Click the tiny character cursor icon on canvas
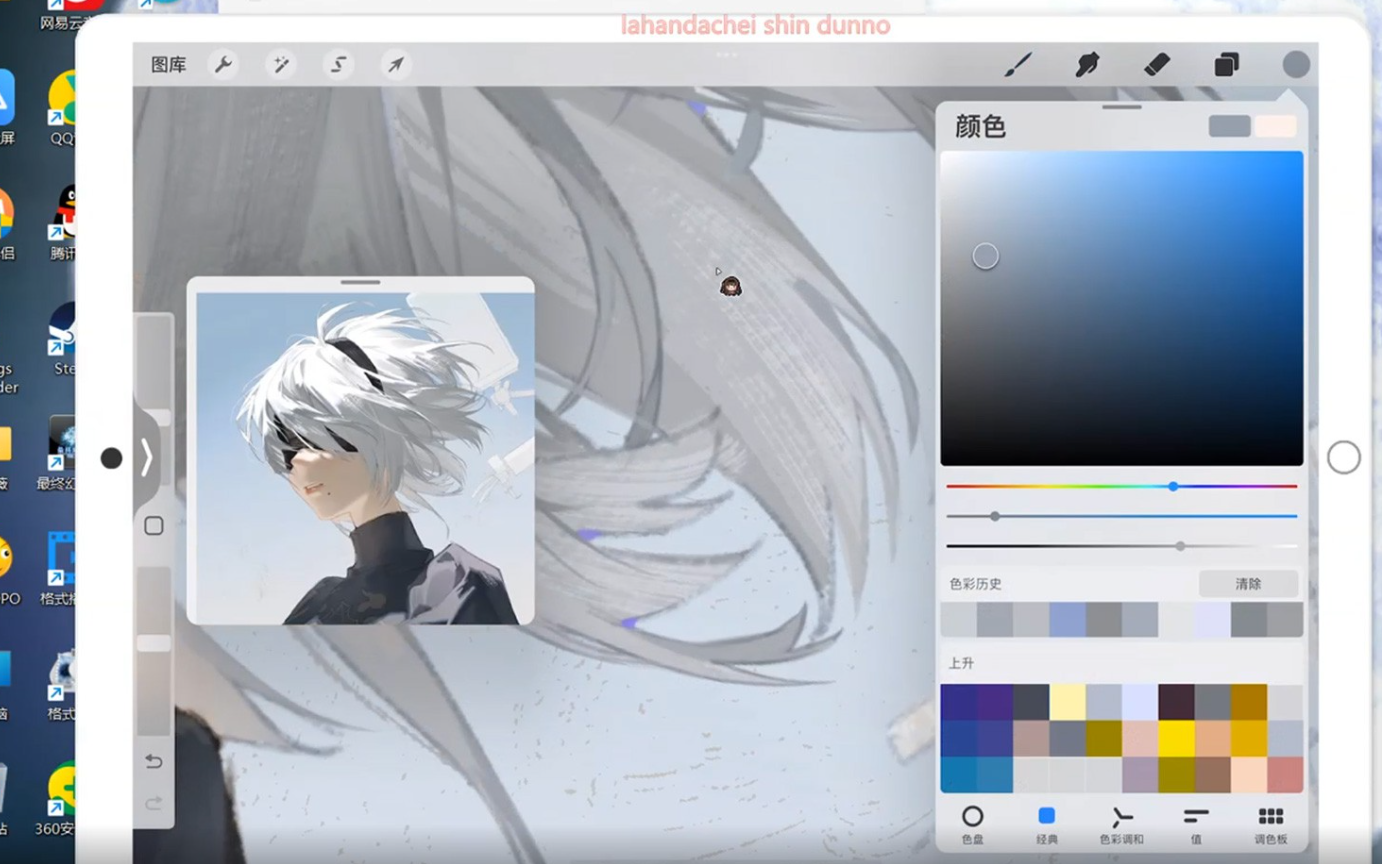1382x864 pixels. click(731, 287)
